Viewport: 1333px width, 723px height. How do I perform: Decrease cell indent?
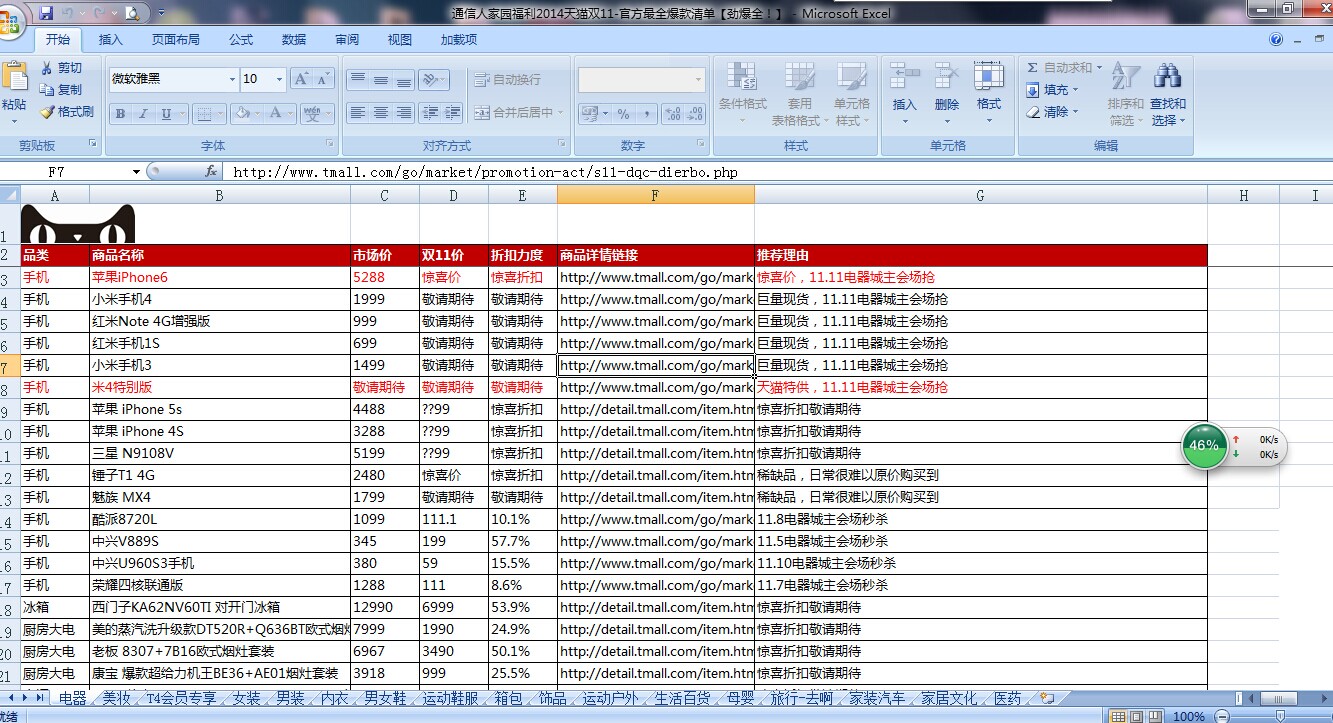click(x=430, y=113)
